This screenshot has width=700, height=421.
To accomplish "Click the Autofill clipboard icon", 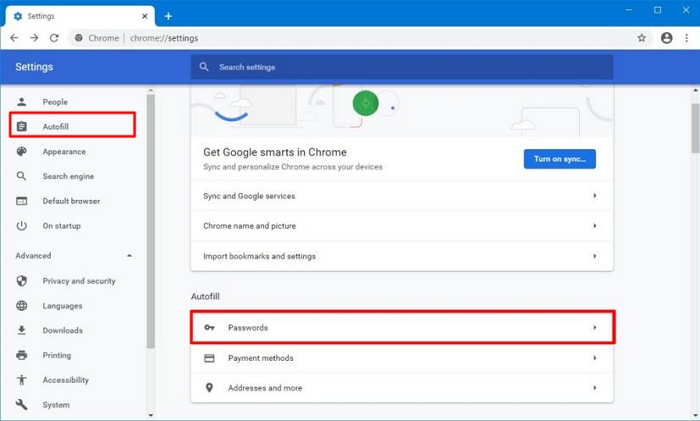I will (x=21, y=126).
